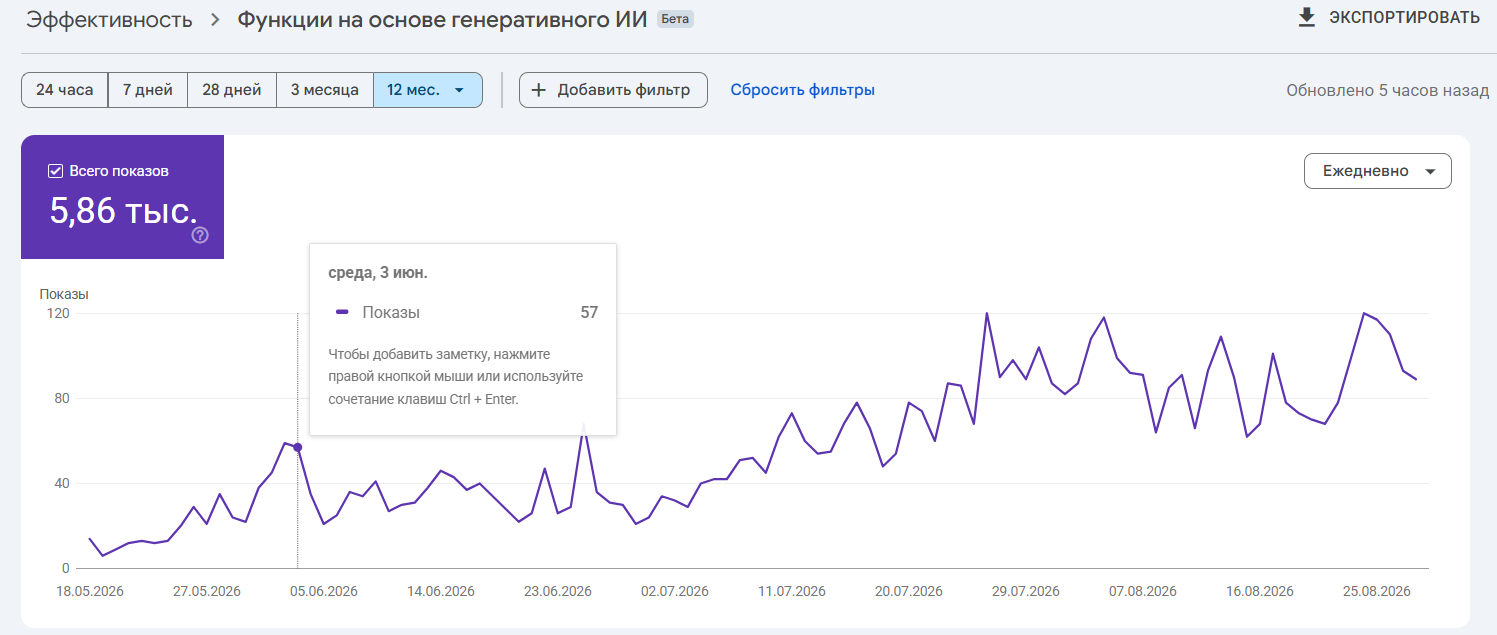Click the Бета badge
Image resolution: width=1497 pixels, height=635 pixels.
[x=675, y=19]
